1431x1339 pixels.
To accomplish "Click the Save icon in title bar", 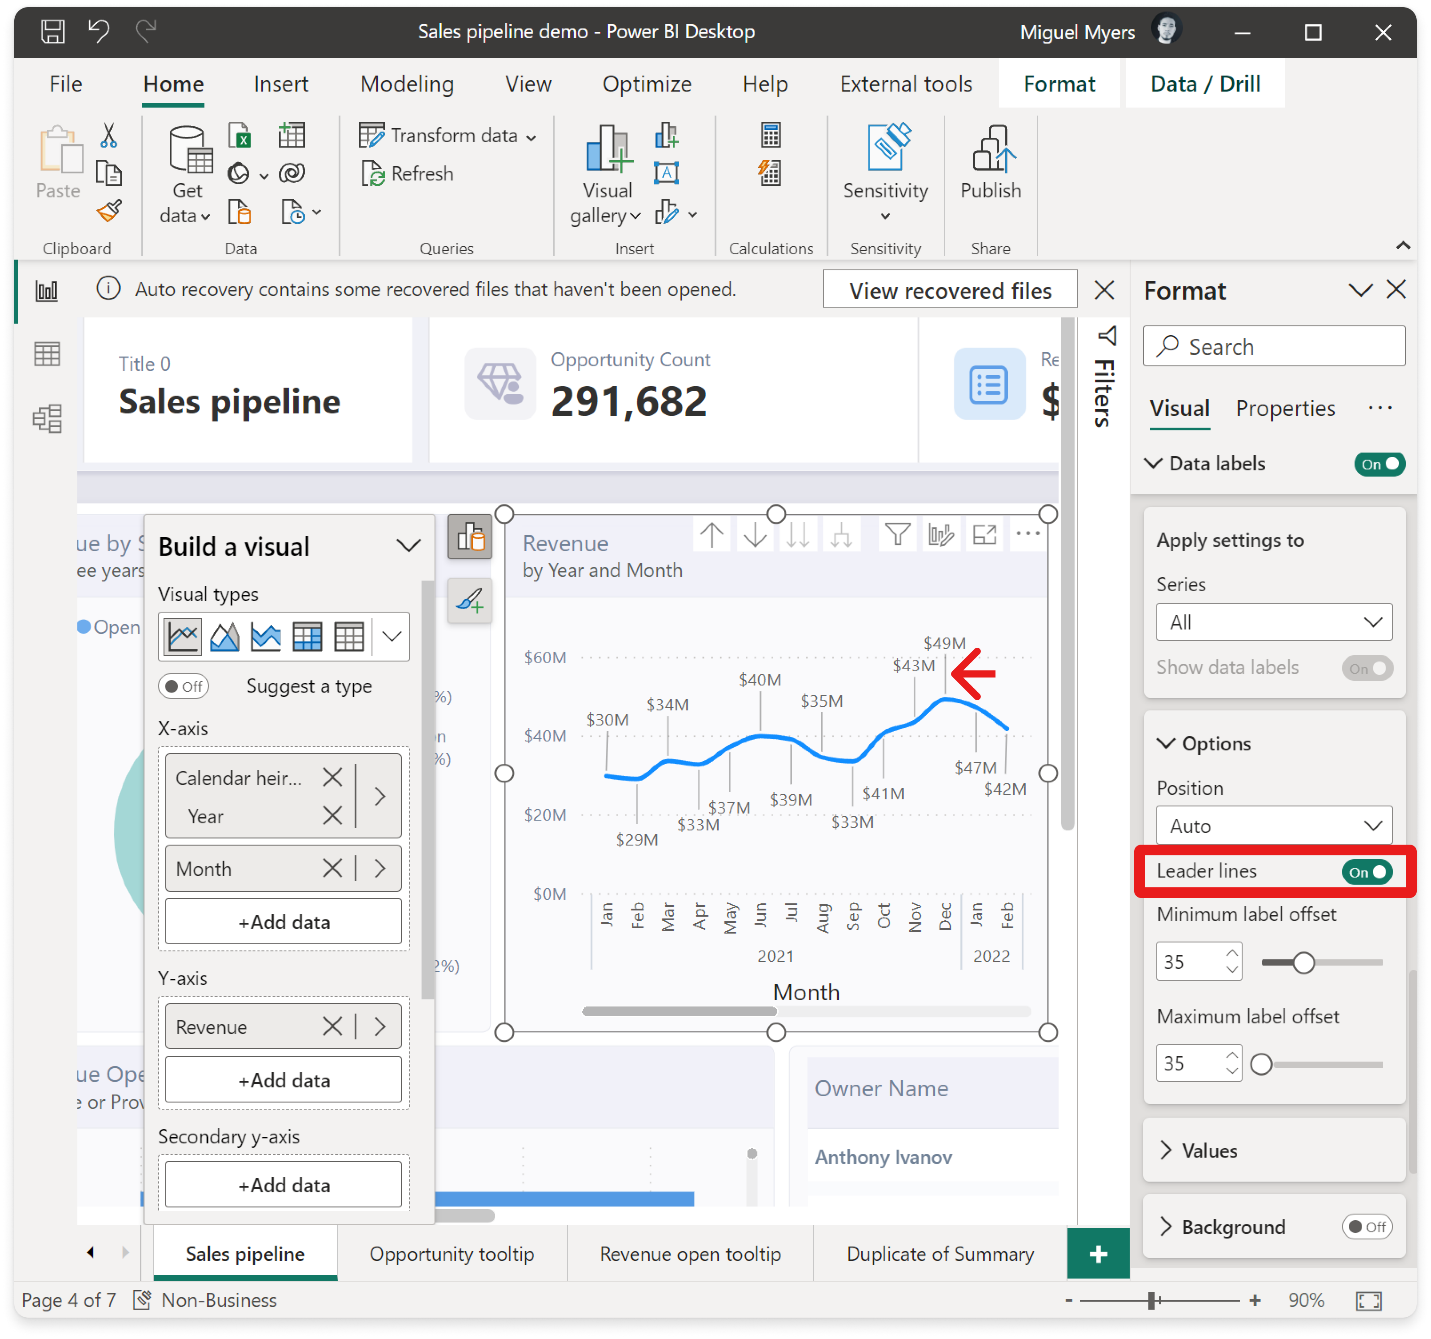I will point(53,31).
